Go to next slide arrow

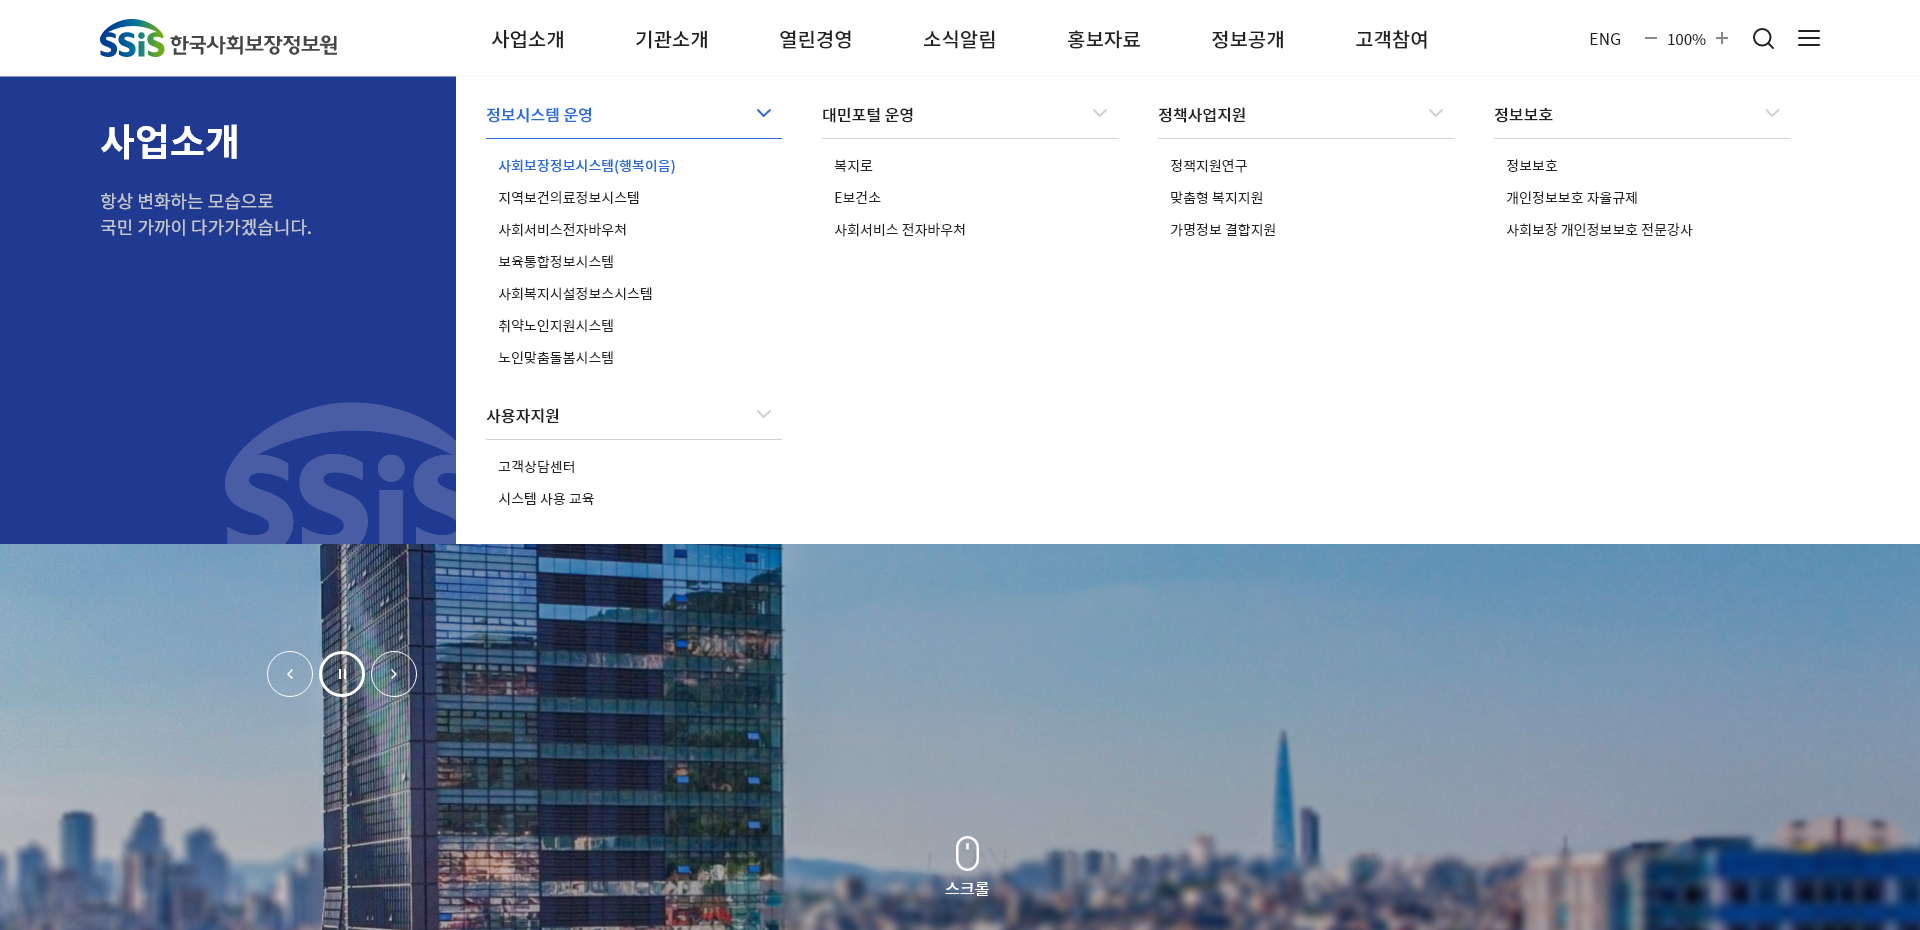[394, 674]
